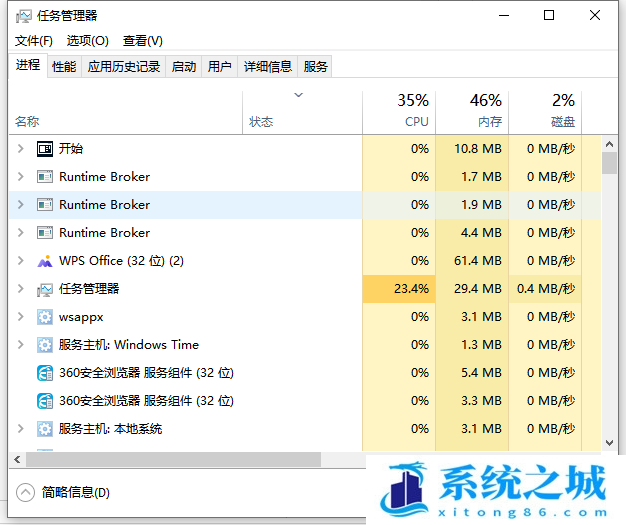
Task: Expand the wsappx process
Action: 21,317
